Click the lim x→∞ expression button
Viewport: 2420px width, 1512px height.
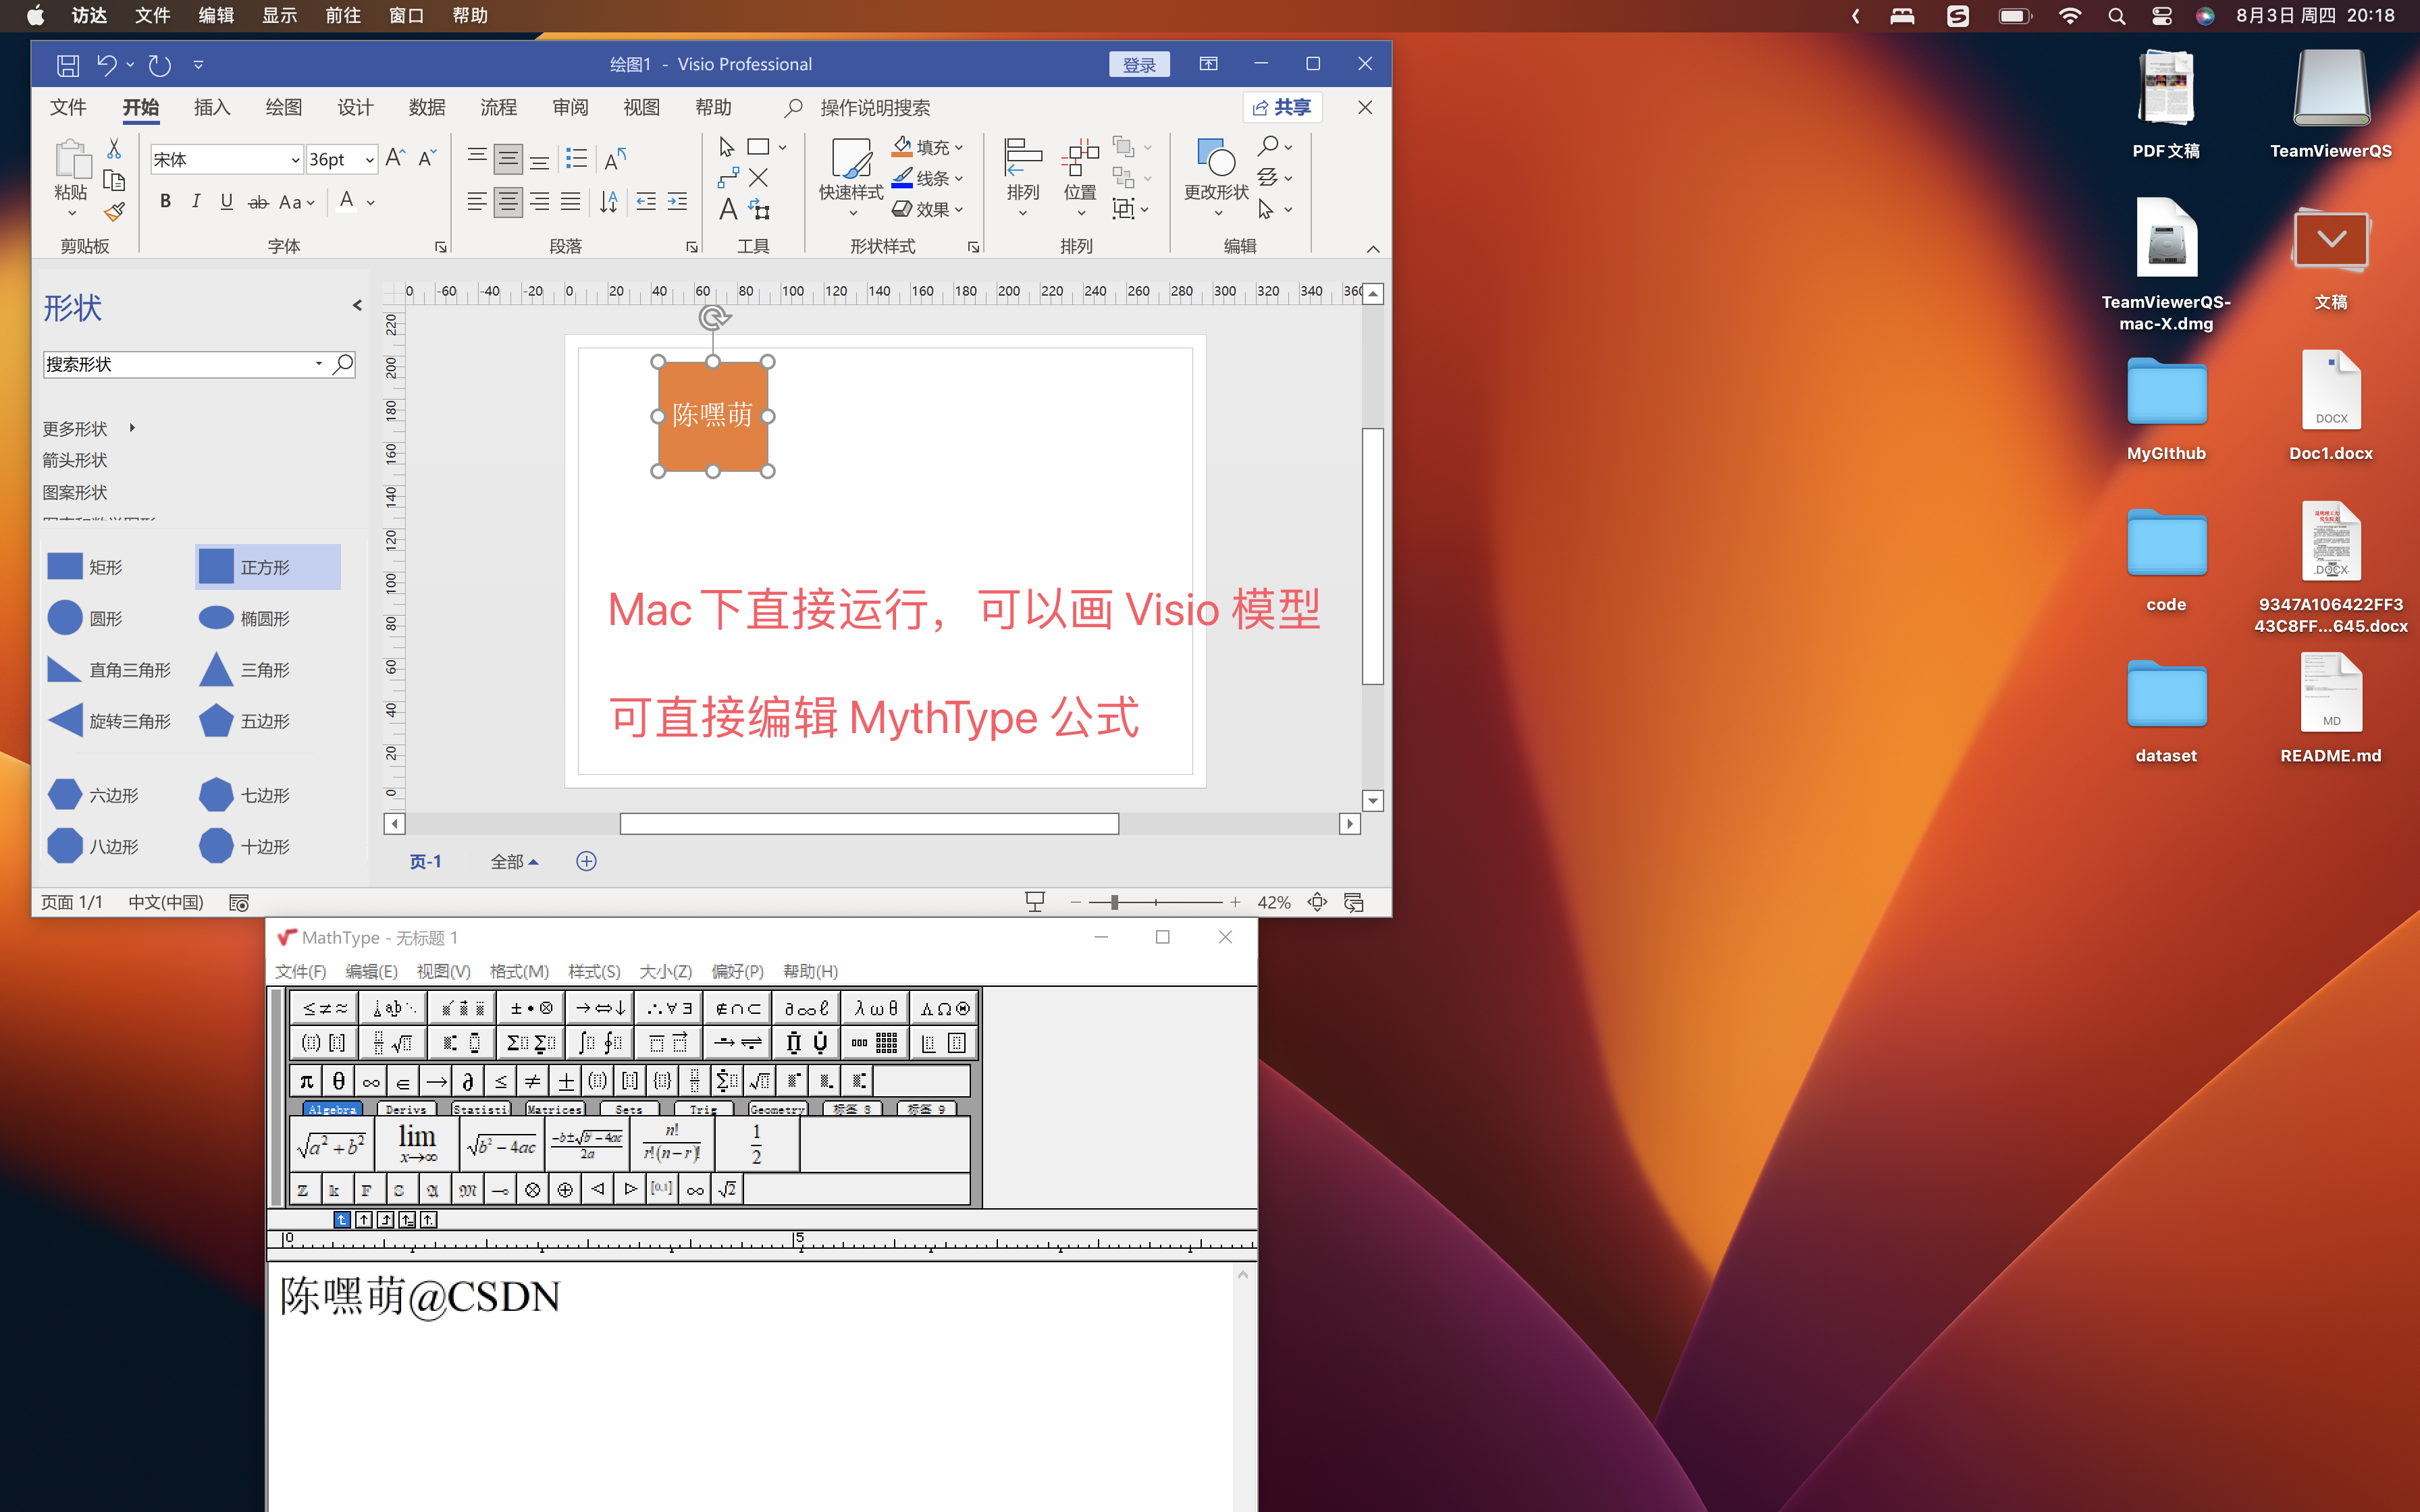pyautogui.click(x=417, y=1143)
